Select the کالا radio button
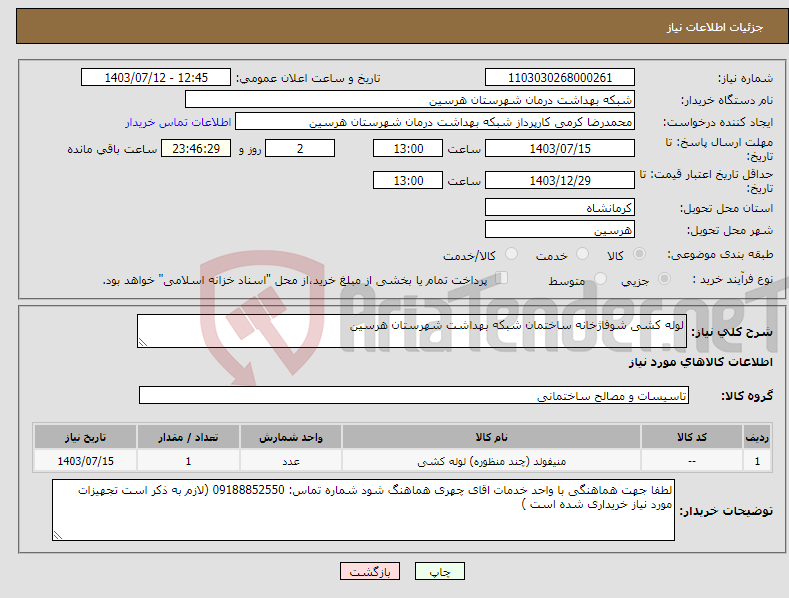Viewport: 789px width, 598px height. (x=639, y=254)
